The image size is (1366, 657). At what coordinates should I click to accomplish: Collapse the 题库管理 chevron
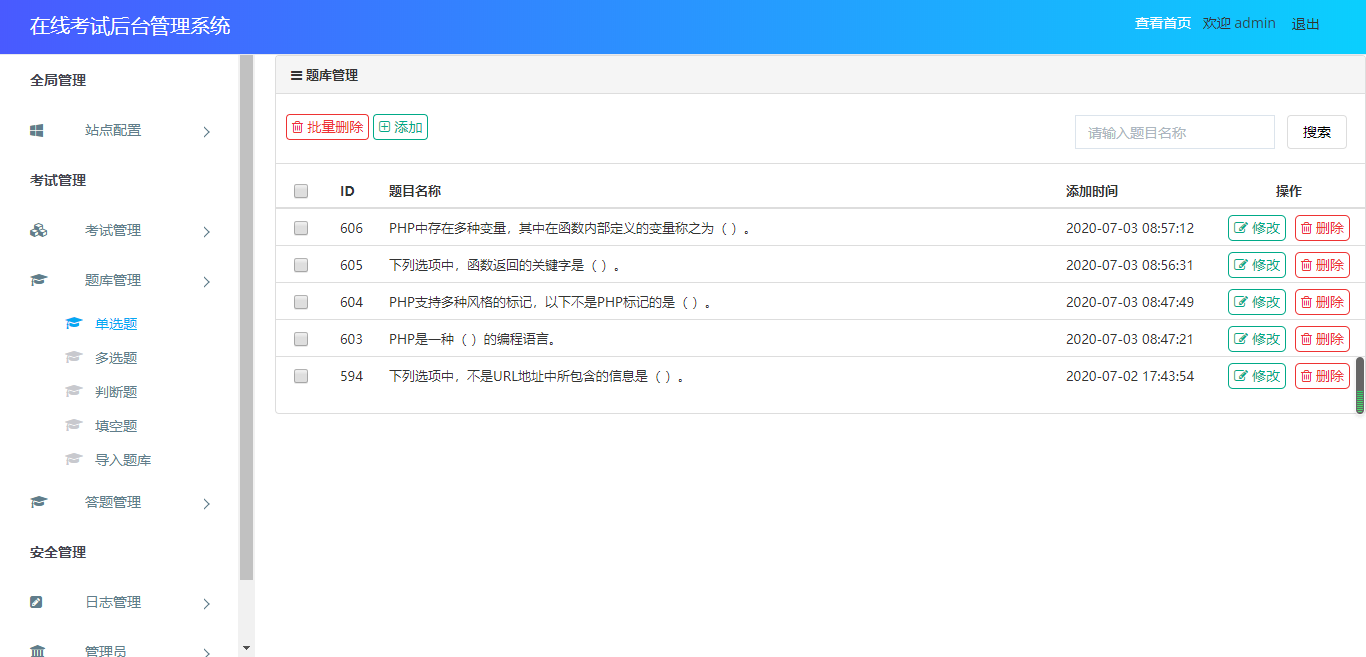click(207, 281)
